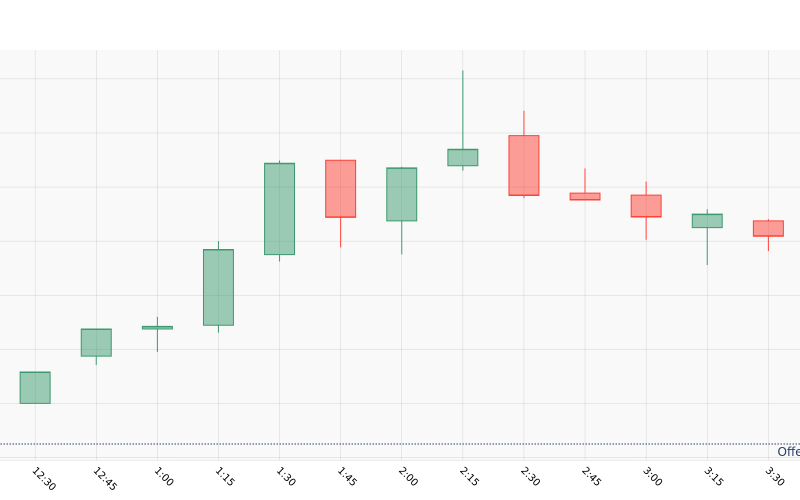Click the red candlestick at 3:00
This screenshot has height=500, width=800.
tap(646, 206)
